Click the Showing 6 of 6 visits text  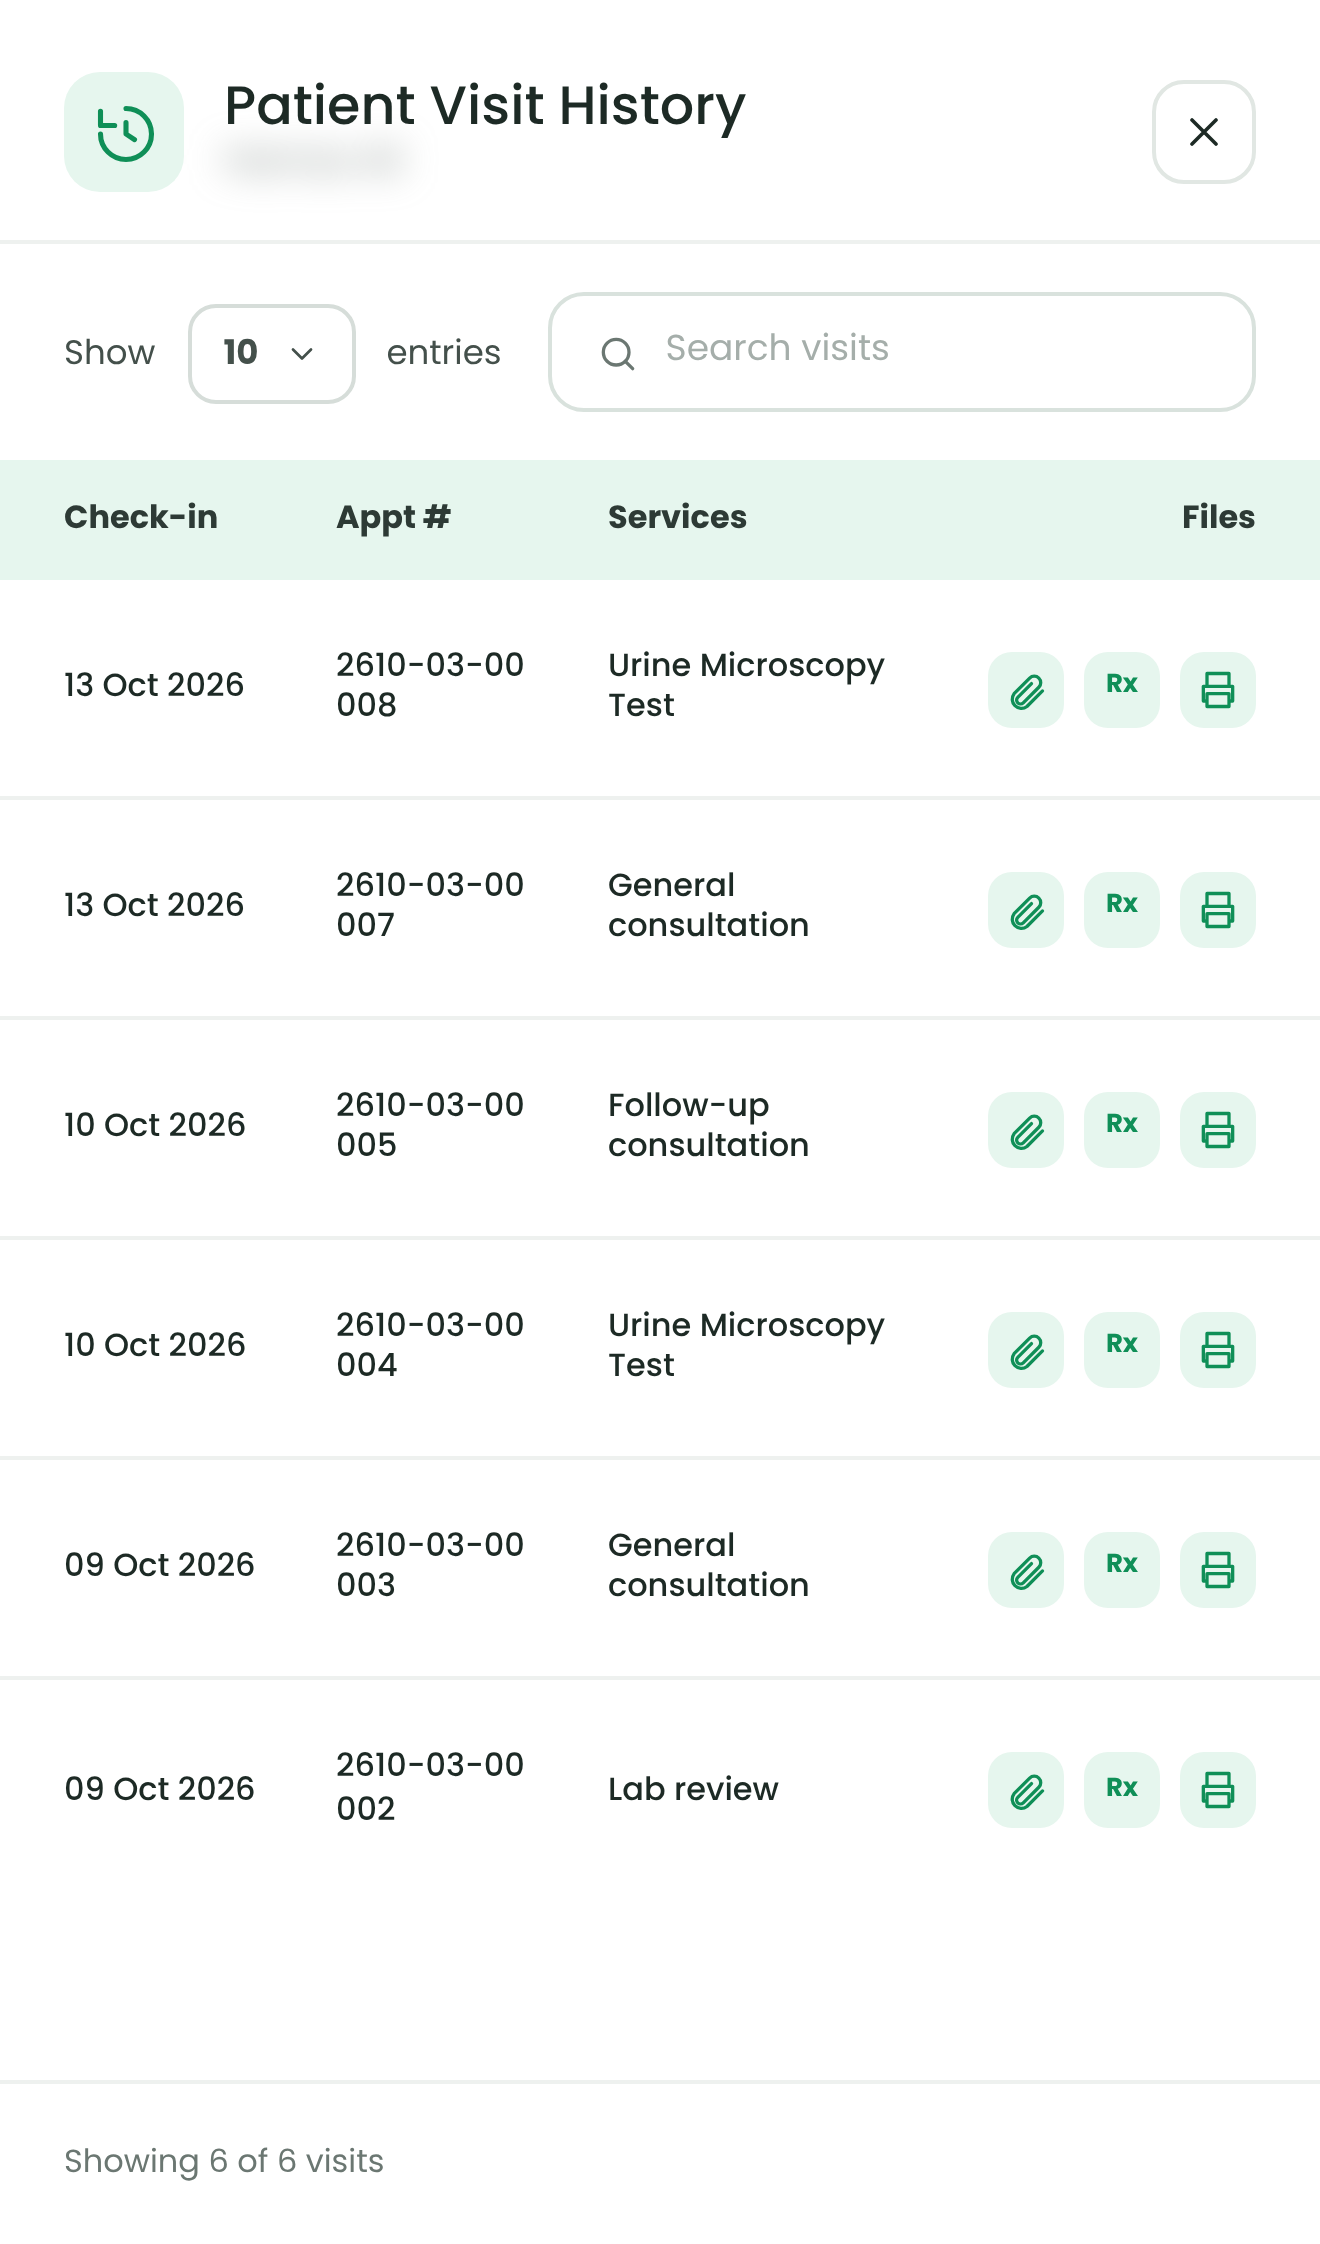pos(224,2161)
